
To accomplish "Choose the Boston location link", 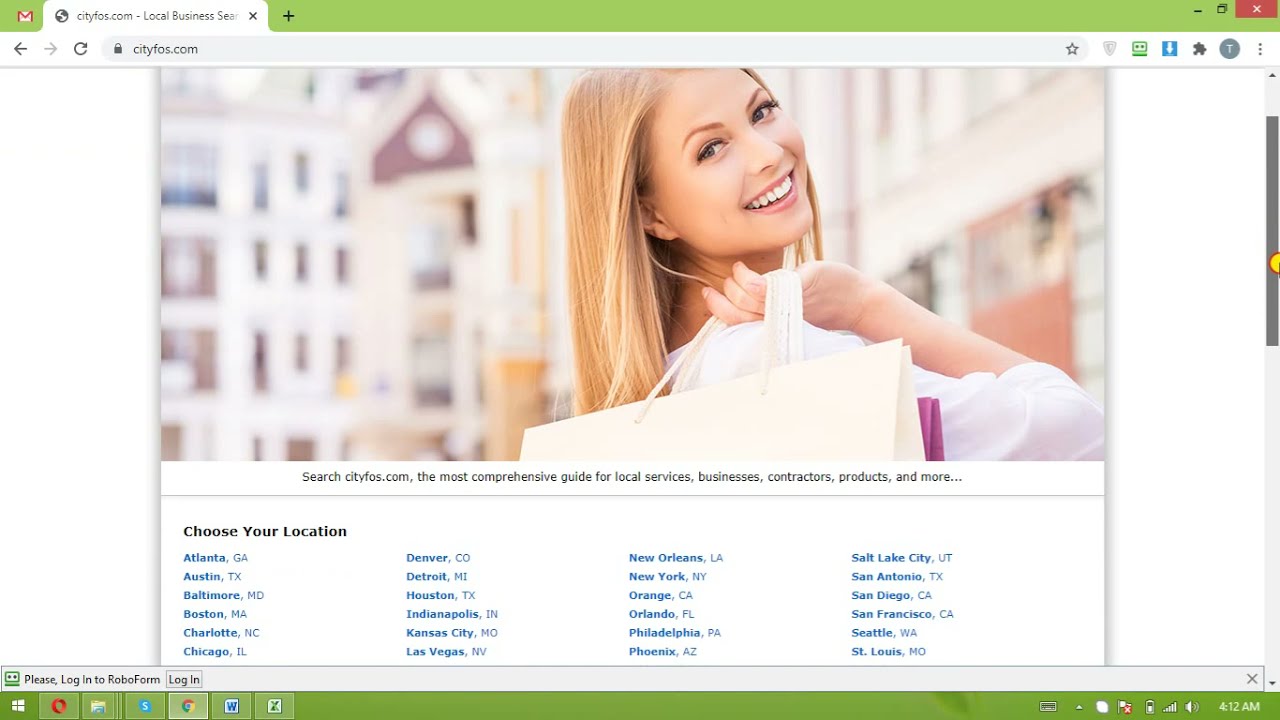I will (215, 614).
